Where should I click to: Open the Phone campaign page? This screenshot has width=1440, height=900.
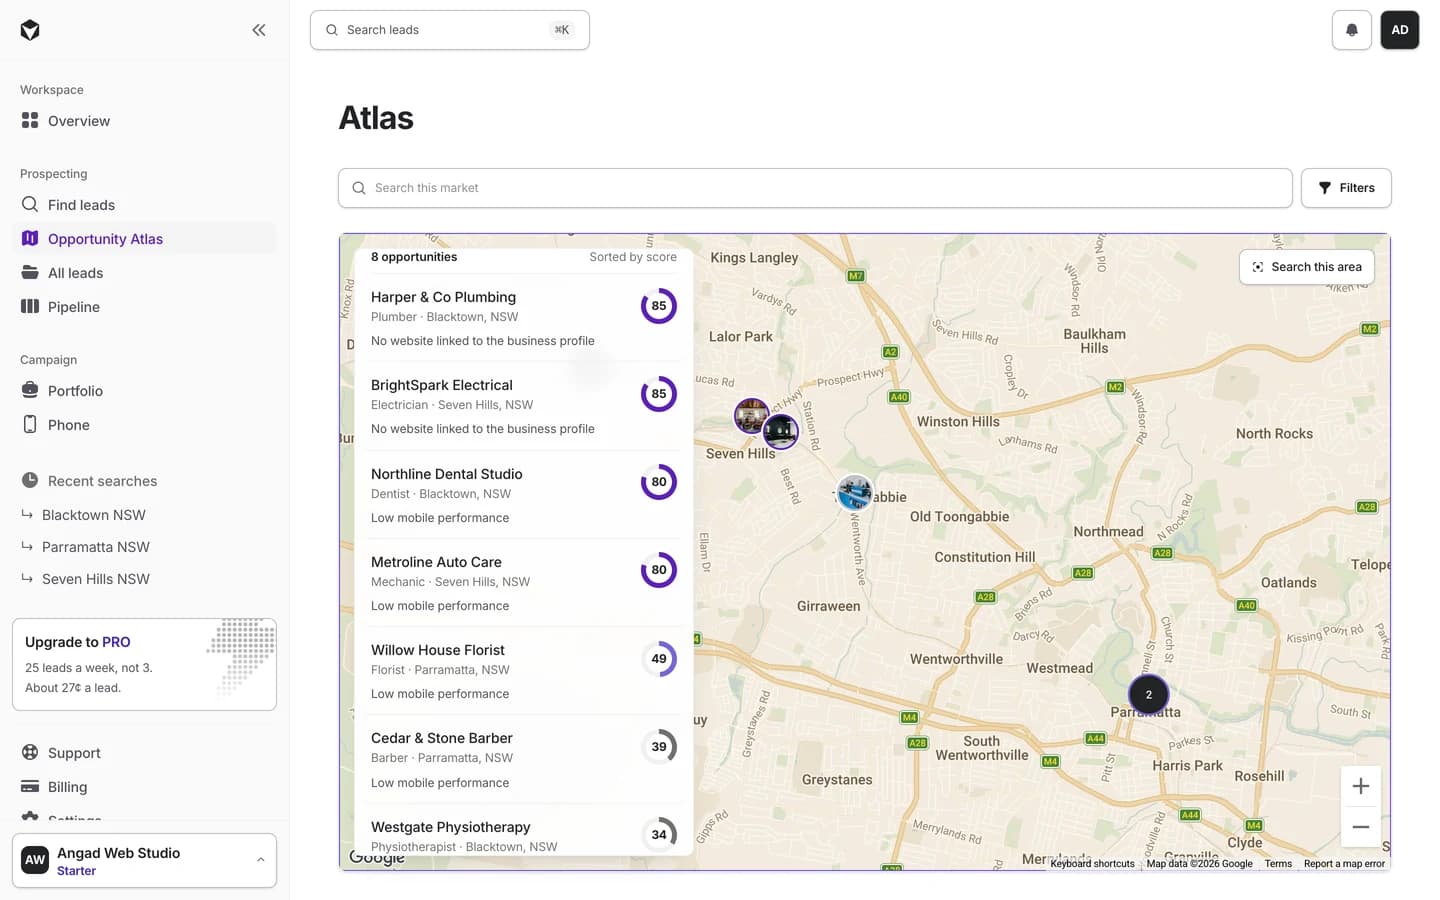pos(144,424)
